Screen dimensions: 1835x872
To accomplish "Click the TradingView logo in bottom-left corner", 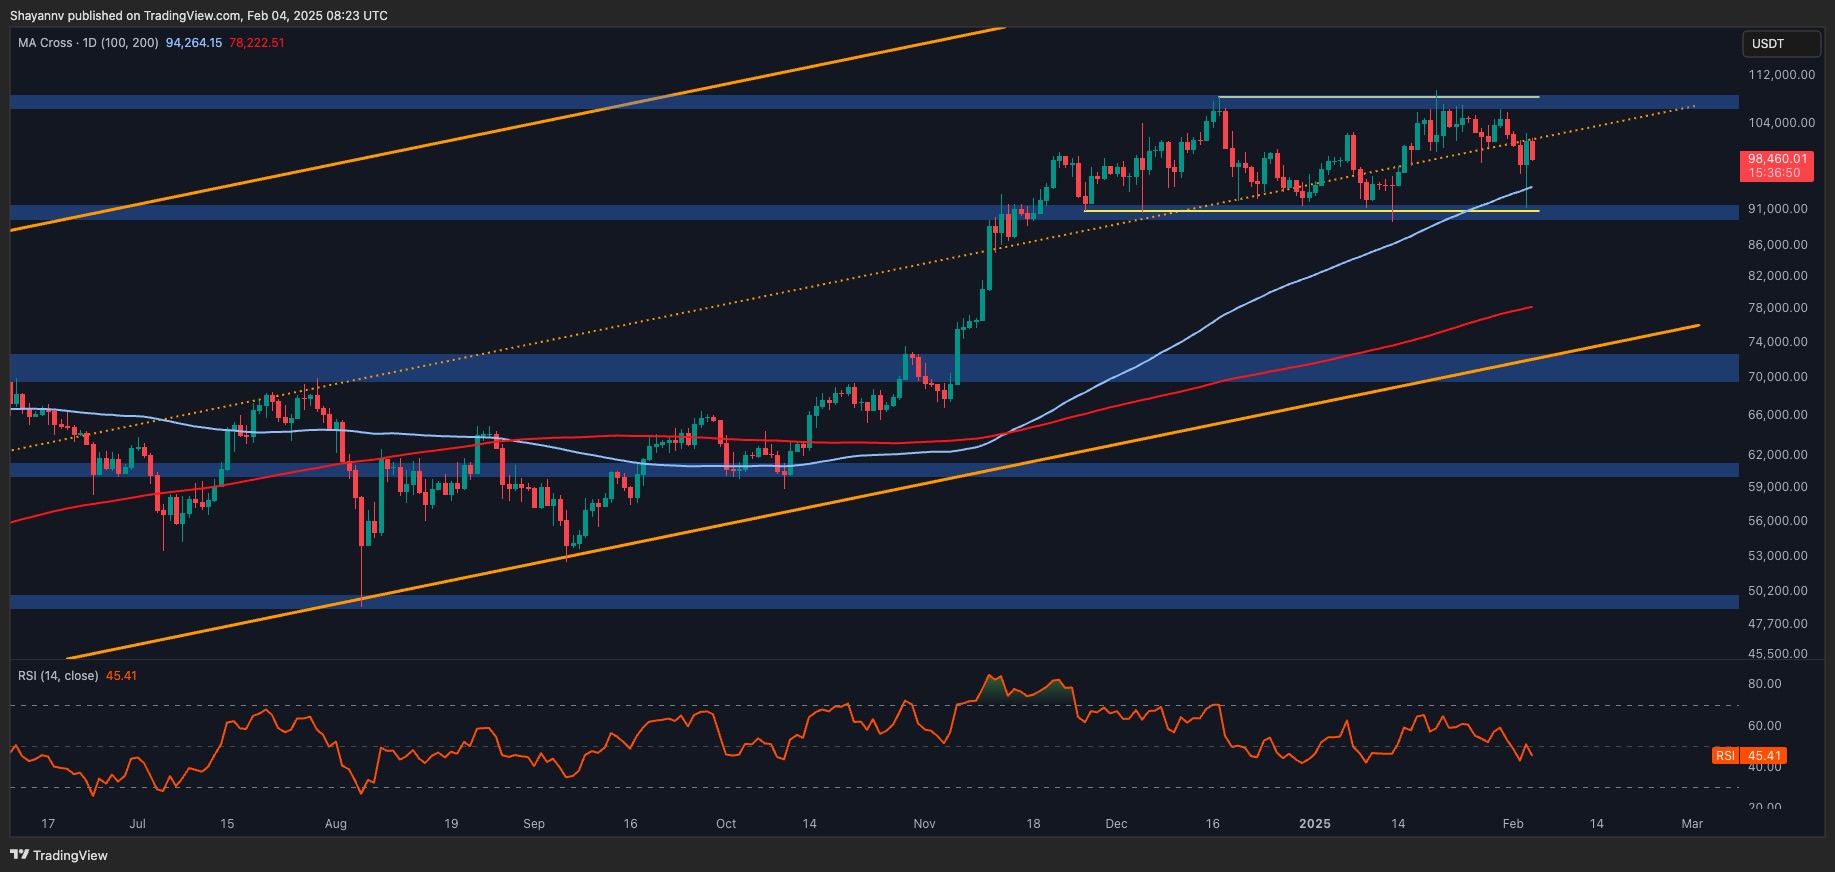I will point(58,855).
